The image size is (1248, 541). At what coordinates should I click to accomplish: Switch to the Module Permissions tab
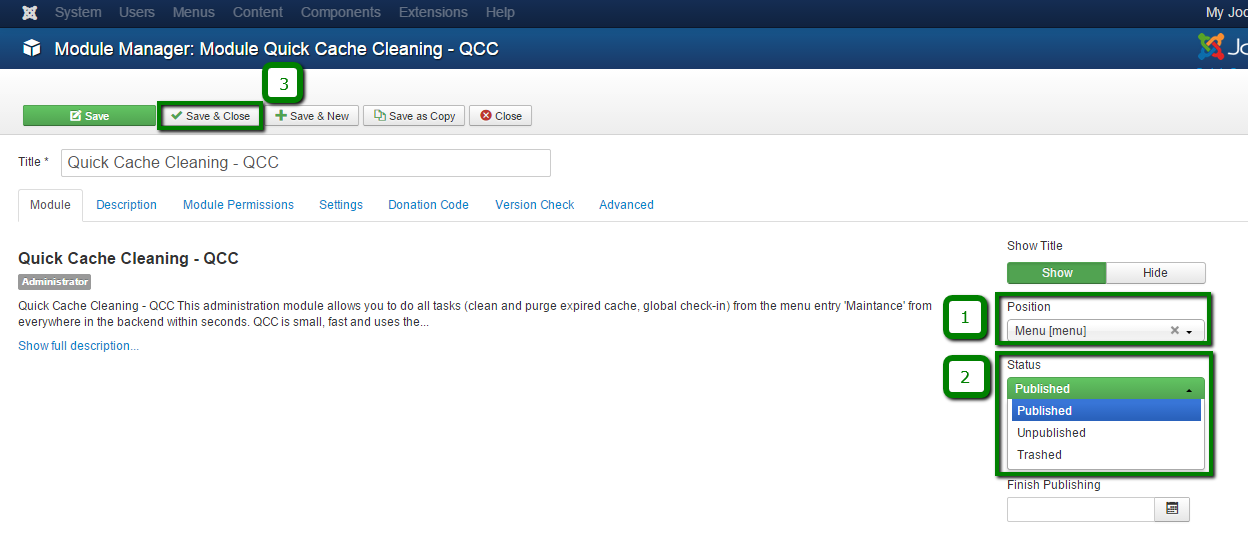(x=238, y=205)
